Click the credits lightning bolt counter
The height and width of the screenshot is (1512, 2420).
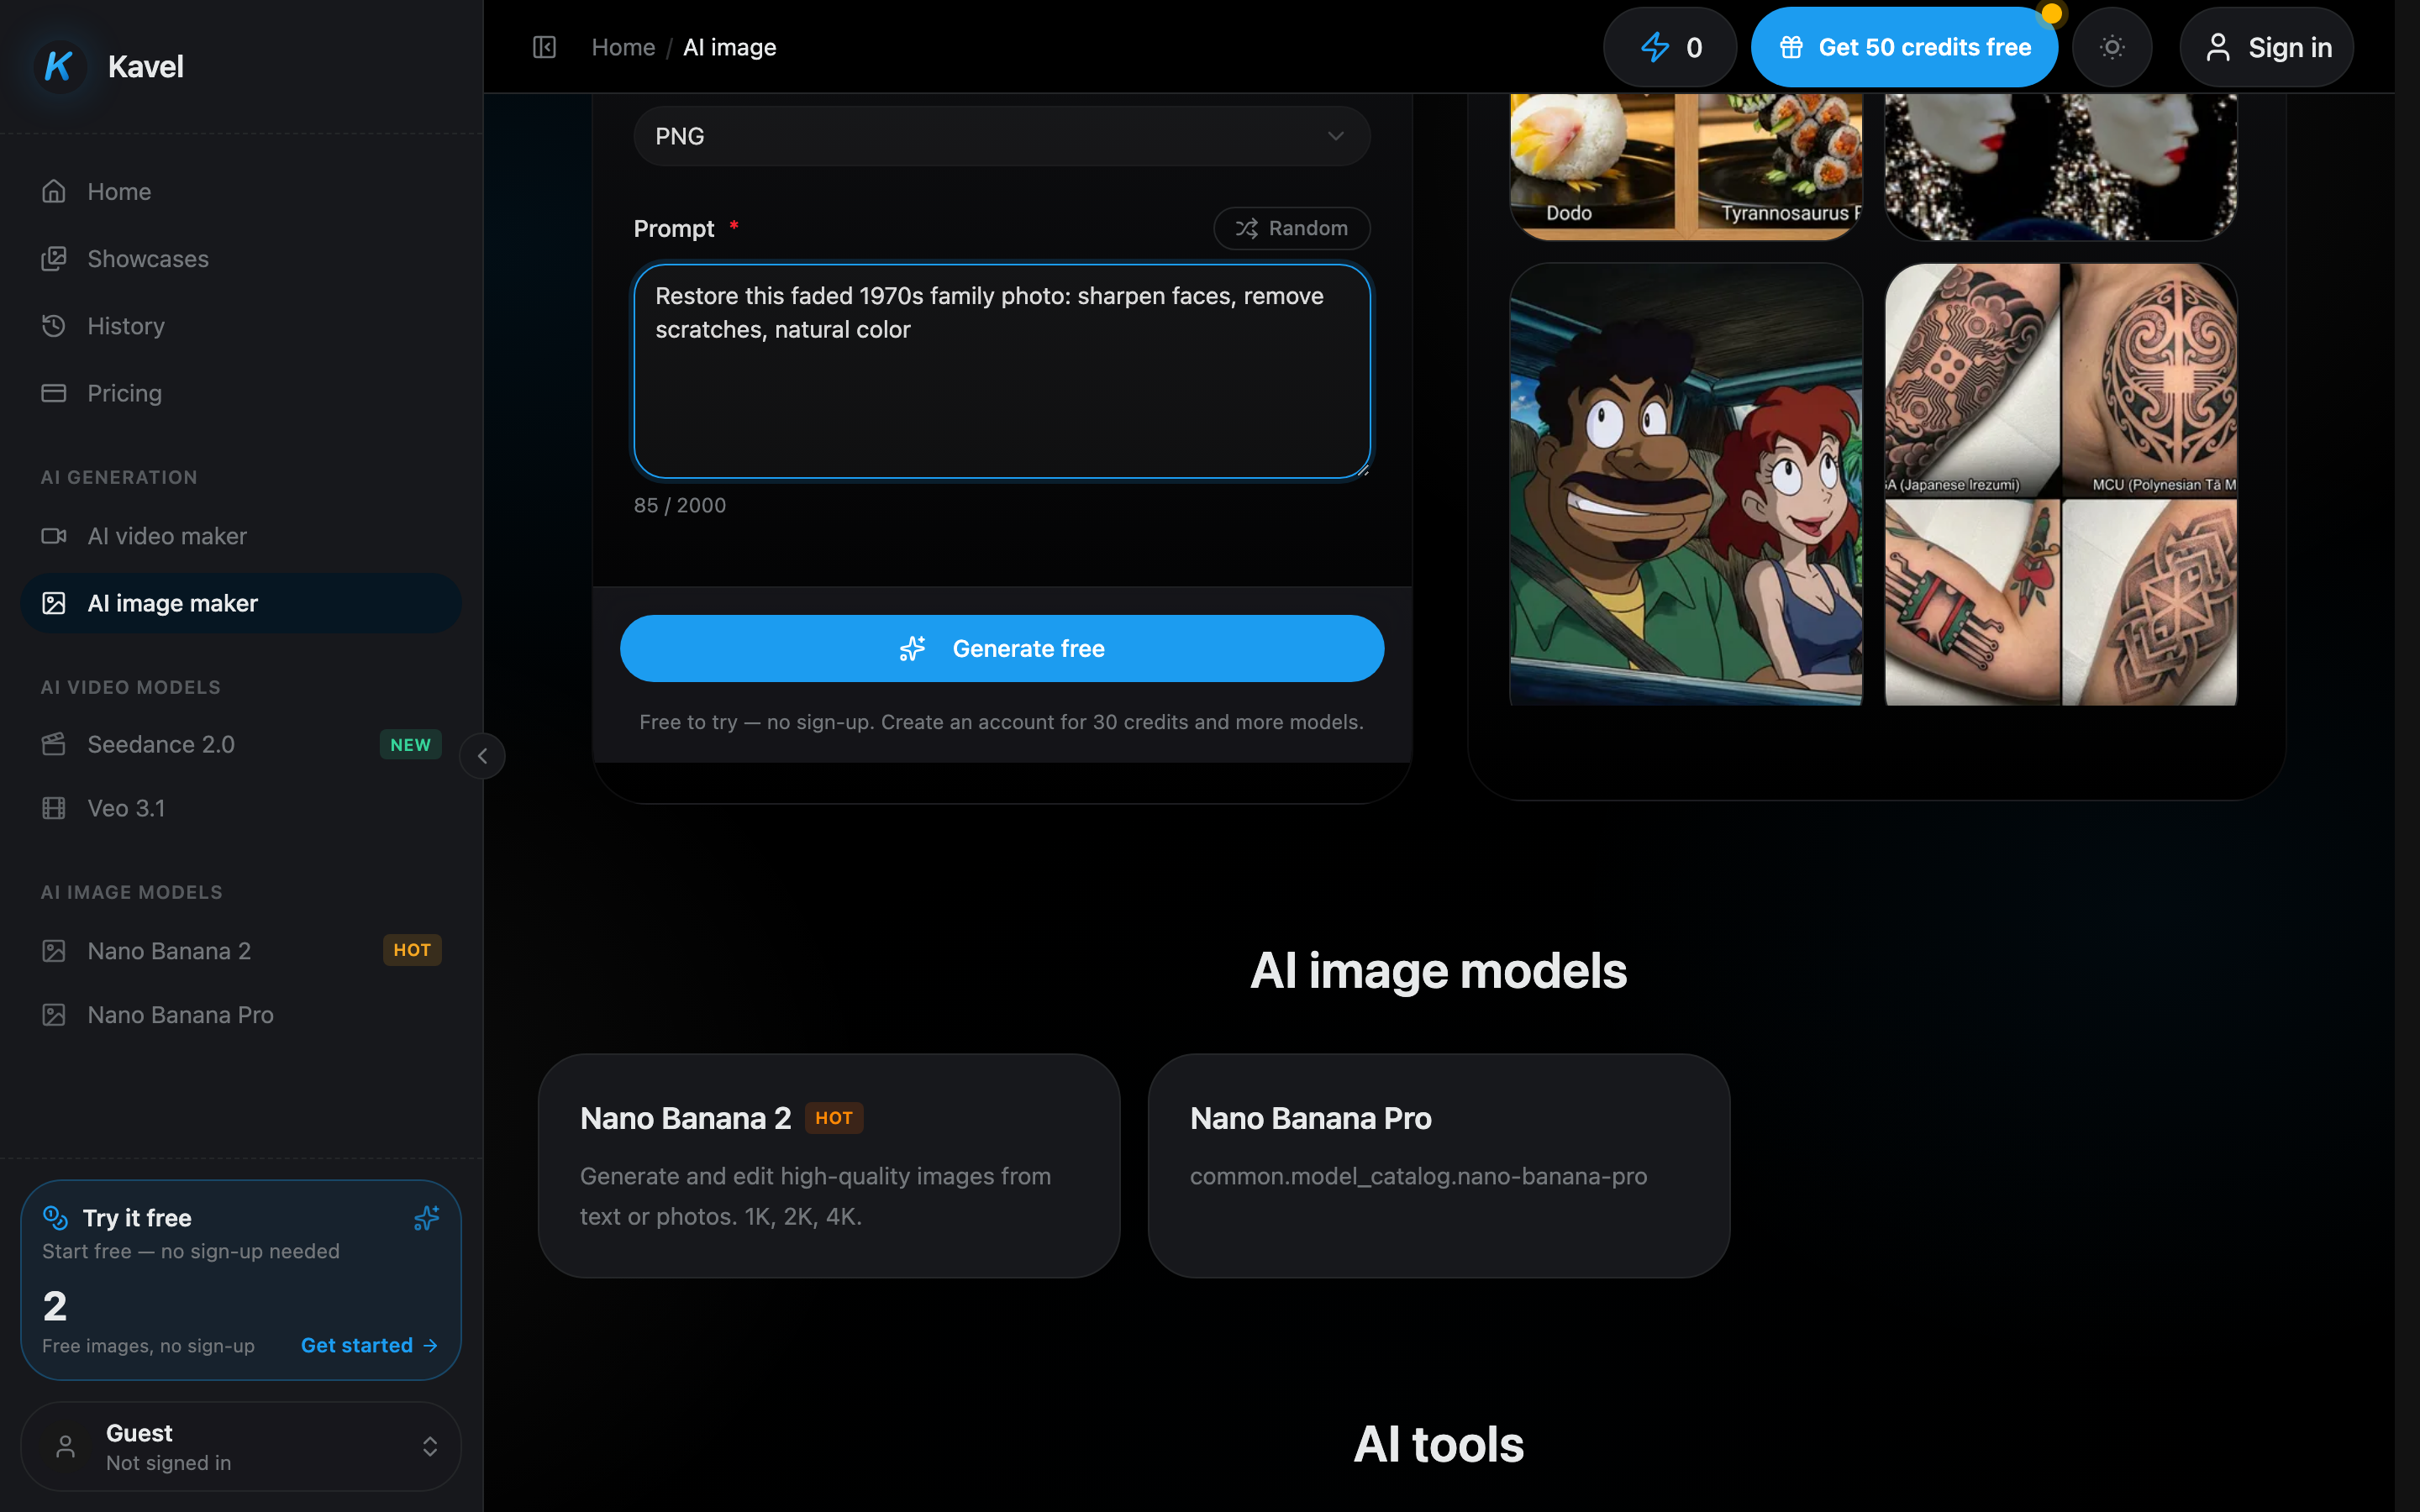tap(1670, 47)
